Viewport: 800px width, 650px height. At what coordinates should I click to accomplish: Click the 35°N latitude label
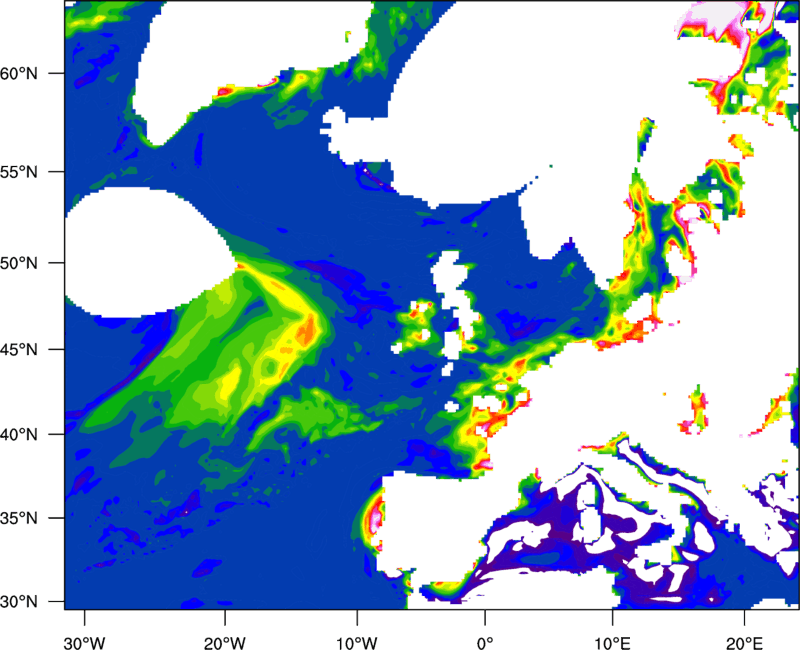[x=19, y=518]
